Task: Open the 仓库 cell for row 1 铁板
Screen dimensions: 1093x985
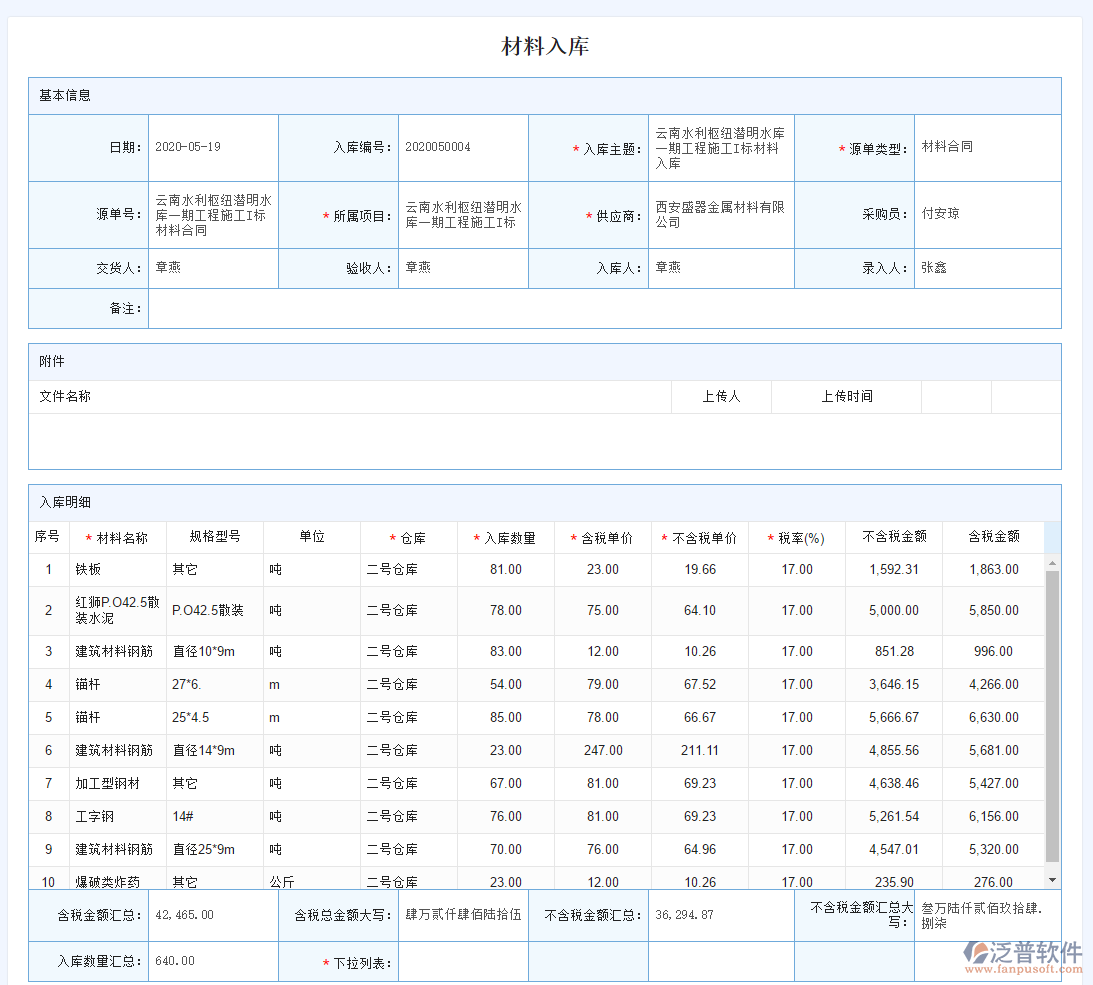Action: coord(408,570)
